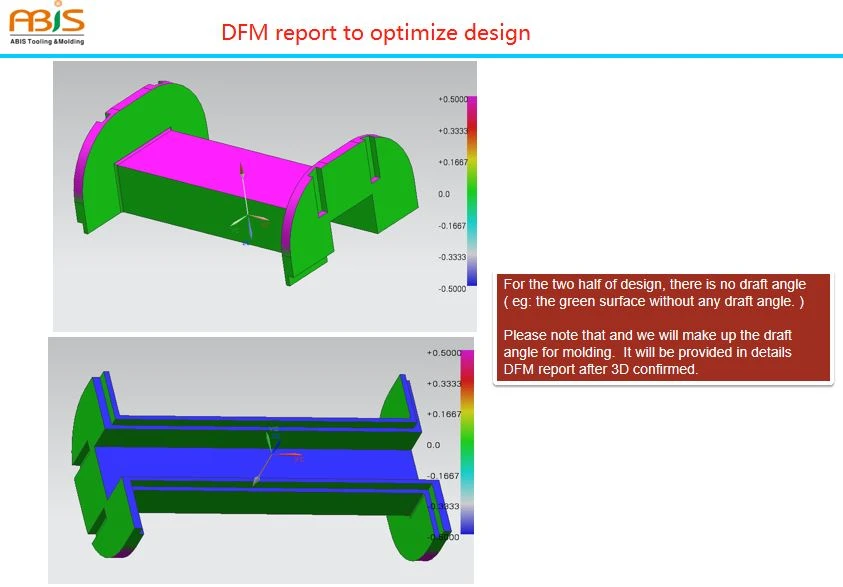The image size is (843, 587).
Task: Select the 'DFM report to optimize design' title
Action: tap(376, 33)
